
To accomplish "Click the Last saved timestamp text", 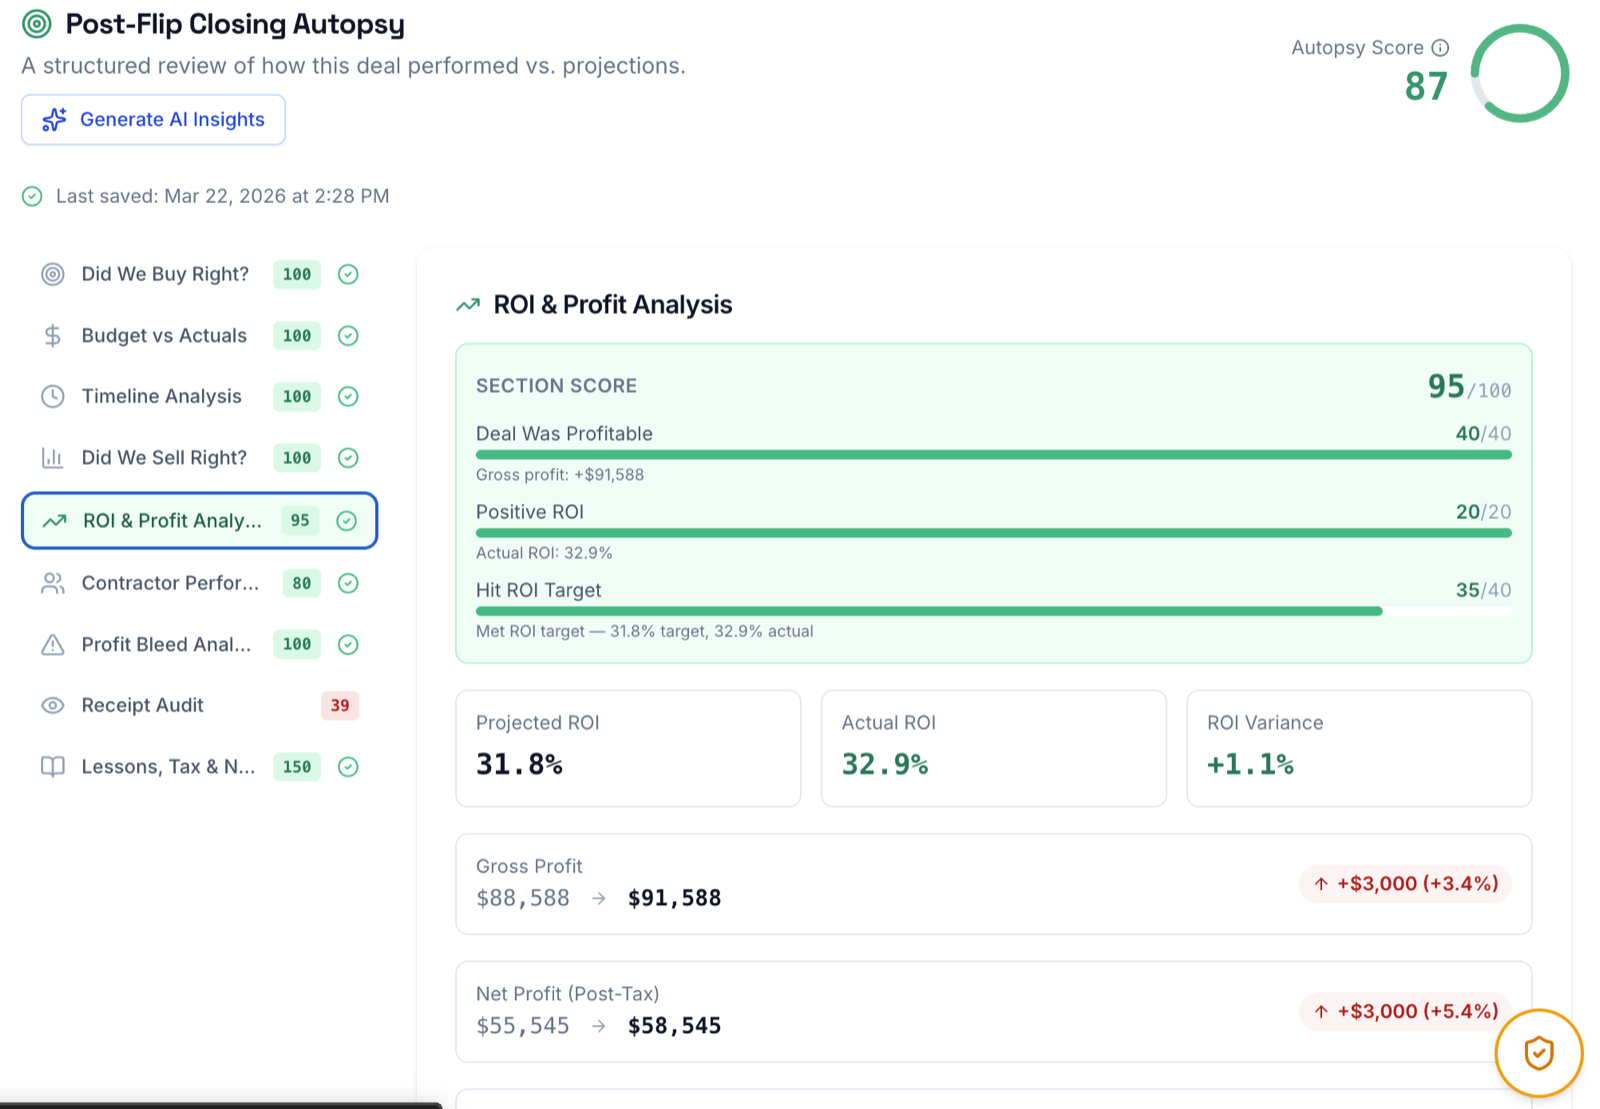I will [223, 196].
